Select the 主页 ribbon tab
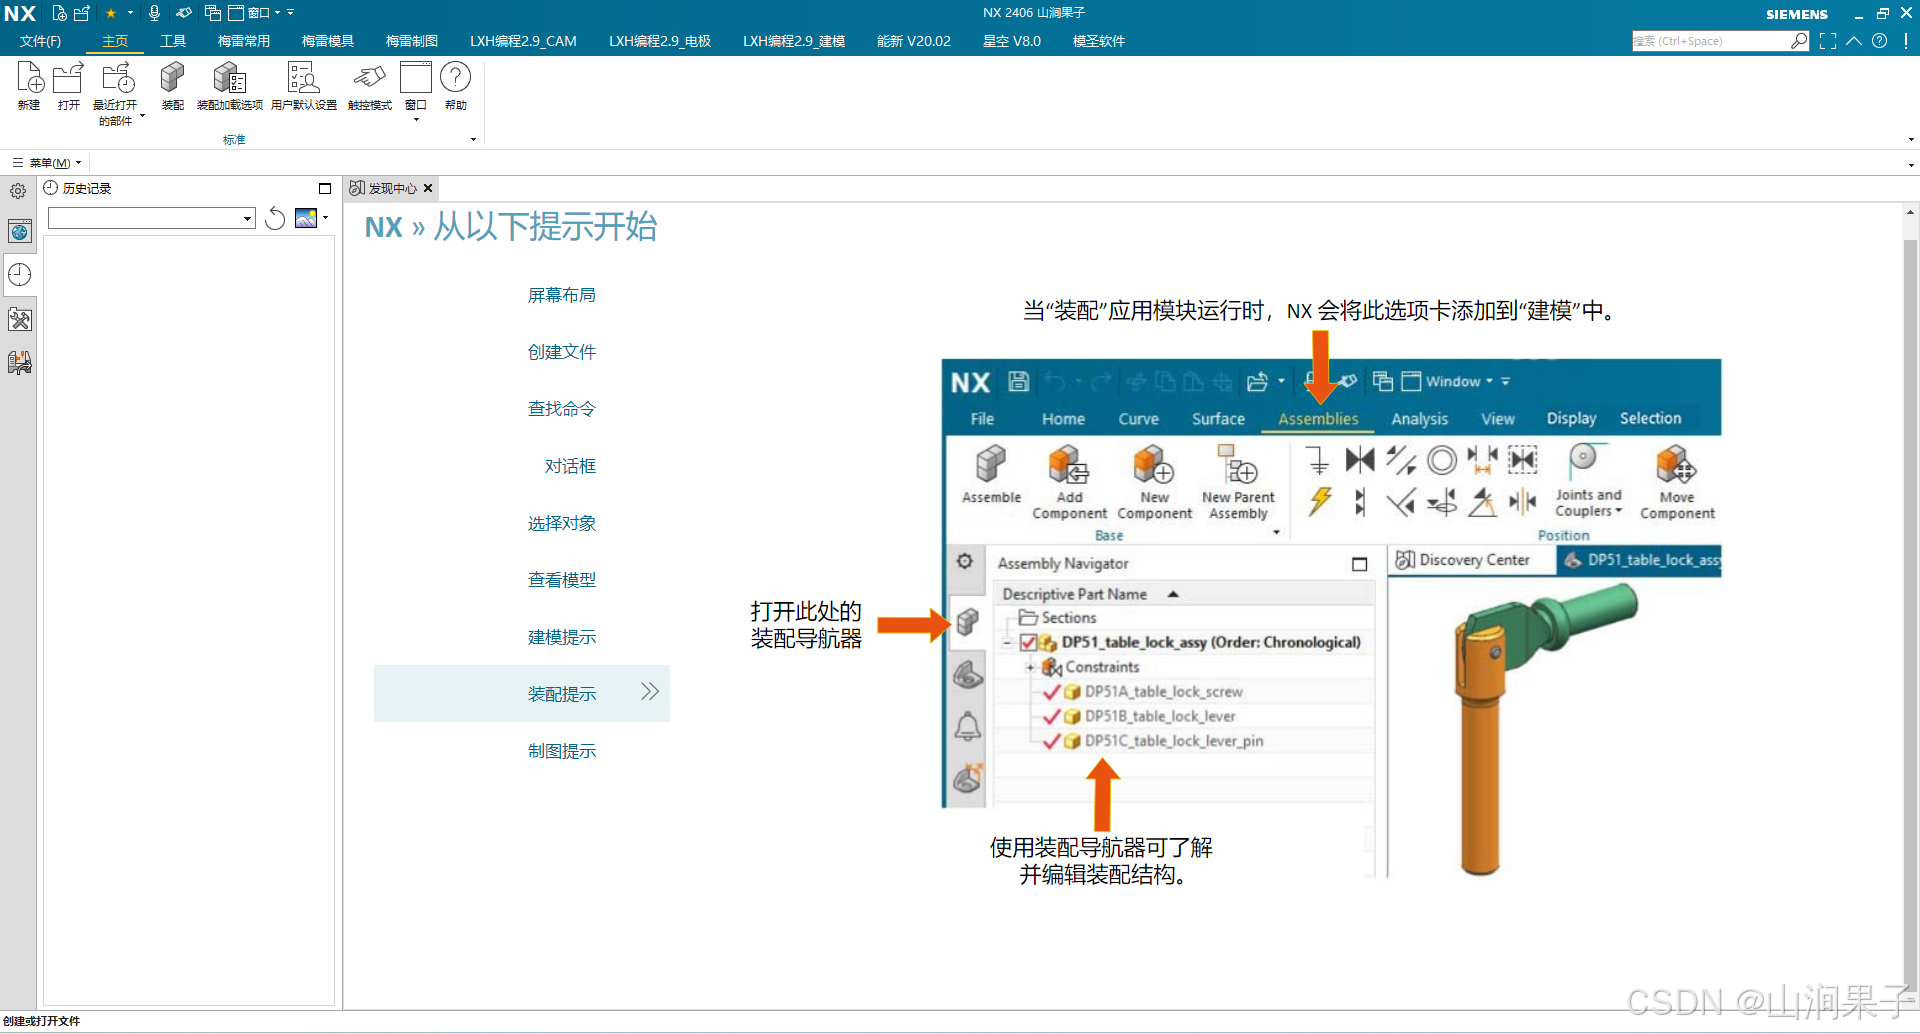The image size is (1920, 1034). click(115, 41)
